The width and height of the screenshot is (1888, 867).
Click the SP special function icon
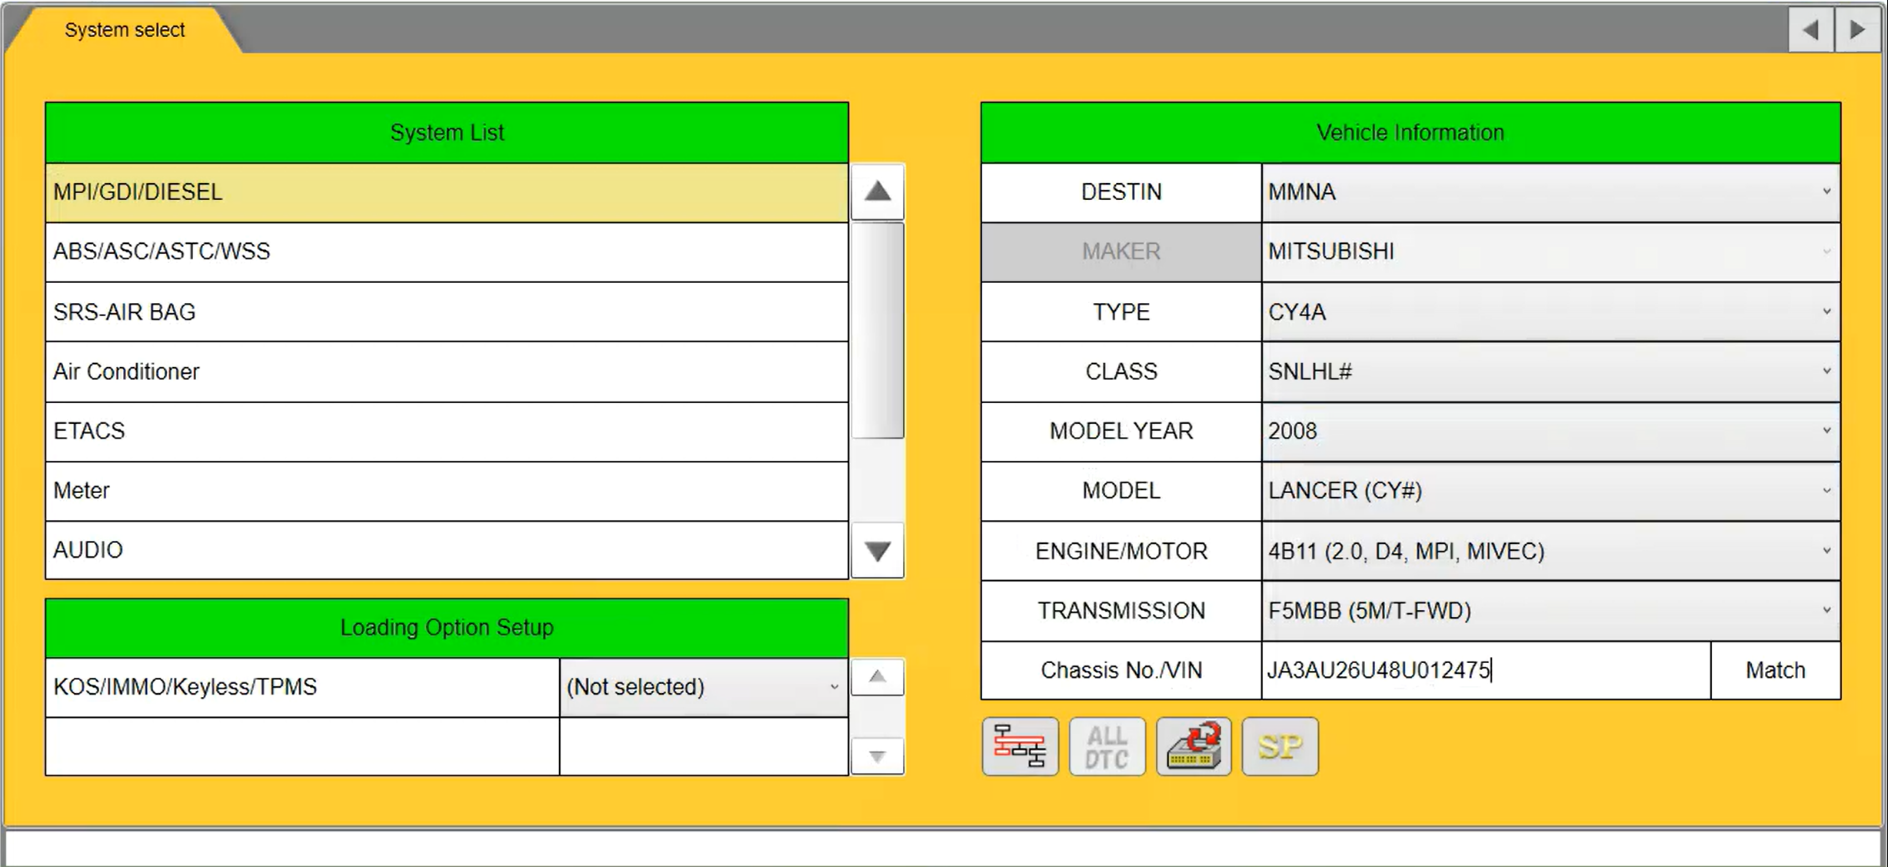pos(1280,746)
